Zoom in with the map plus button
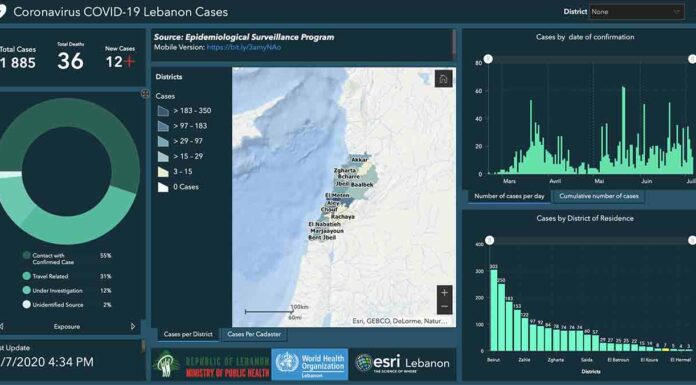This screenshot has width=696, height=385. (x=444, y=293)
